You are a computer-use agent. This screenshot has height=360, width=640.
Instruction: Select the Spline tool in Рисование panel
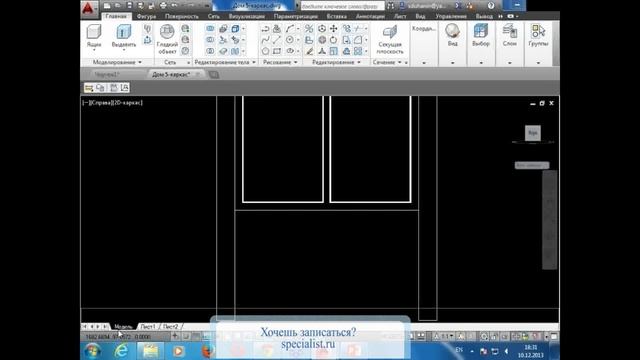pos(265,40)
